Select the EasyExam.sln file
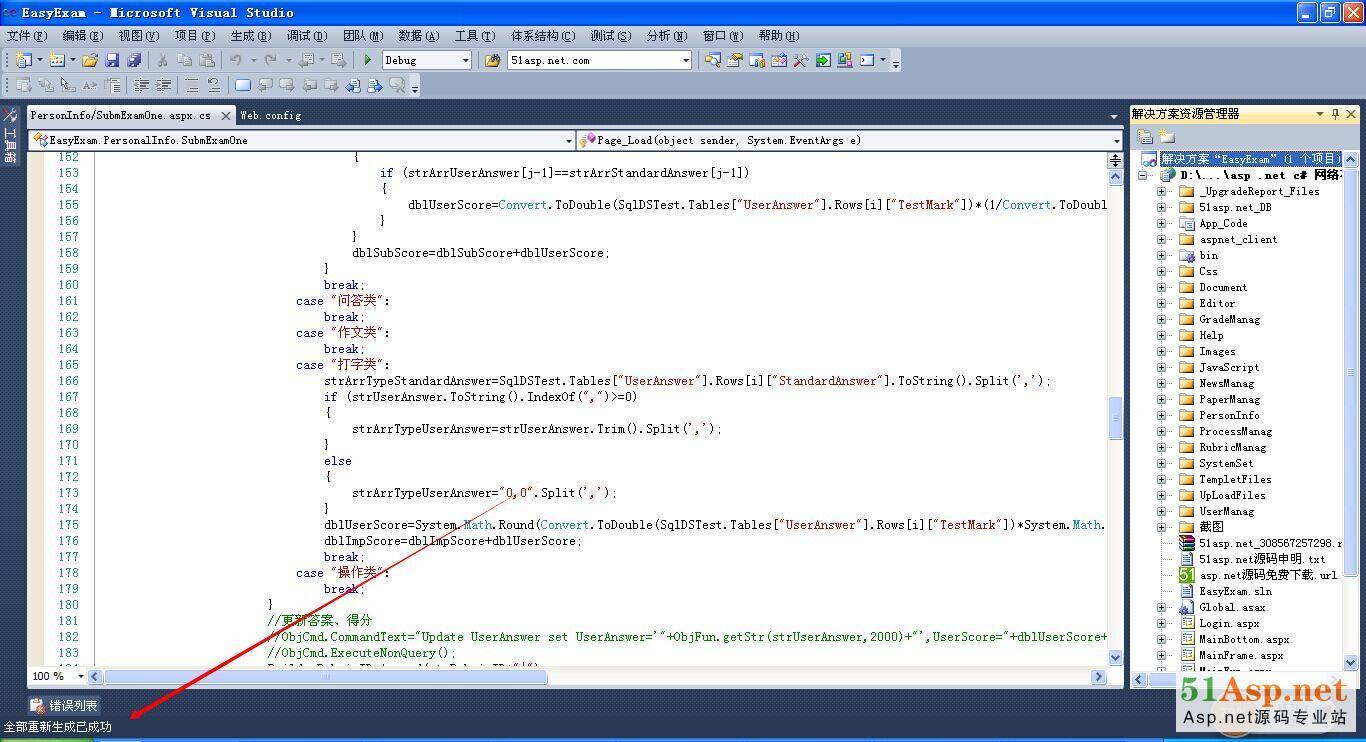Screen dimensions: 1366x742 coord(1235,591)
